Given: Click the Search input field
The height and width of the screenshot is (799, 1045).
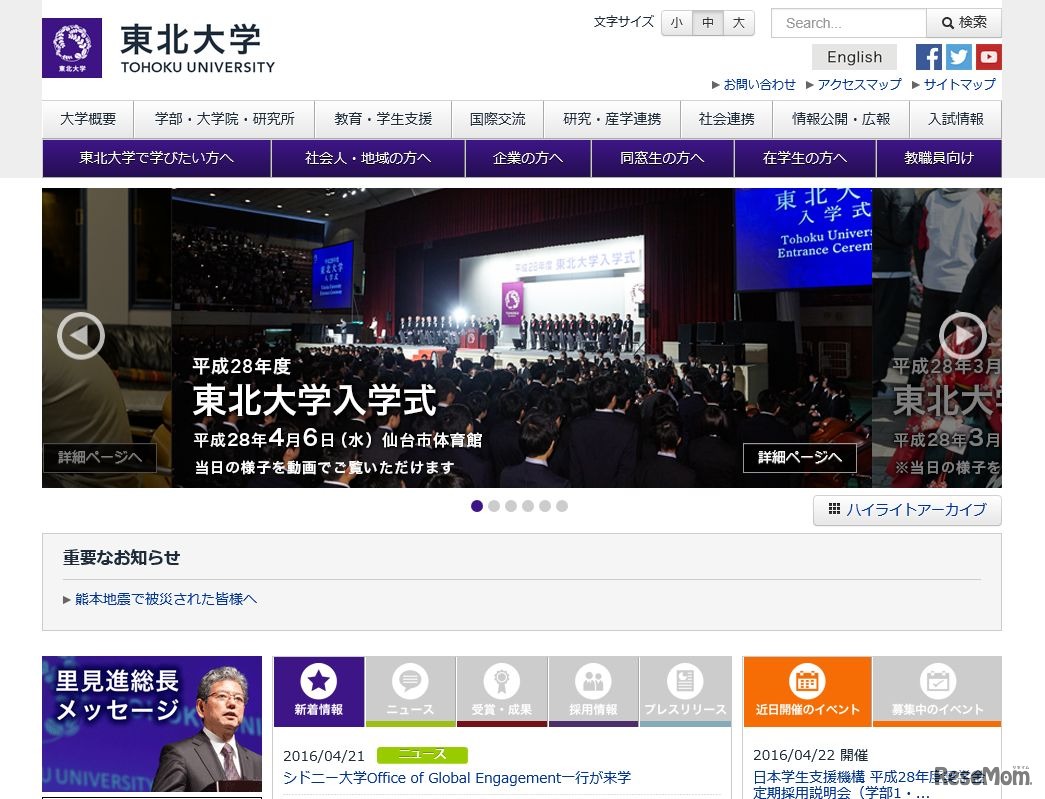Looking at the screenshot, I should [x=848, y=23].
